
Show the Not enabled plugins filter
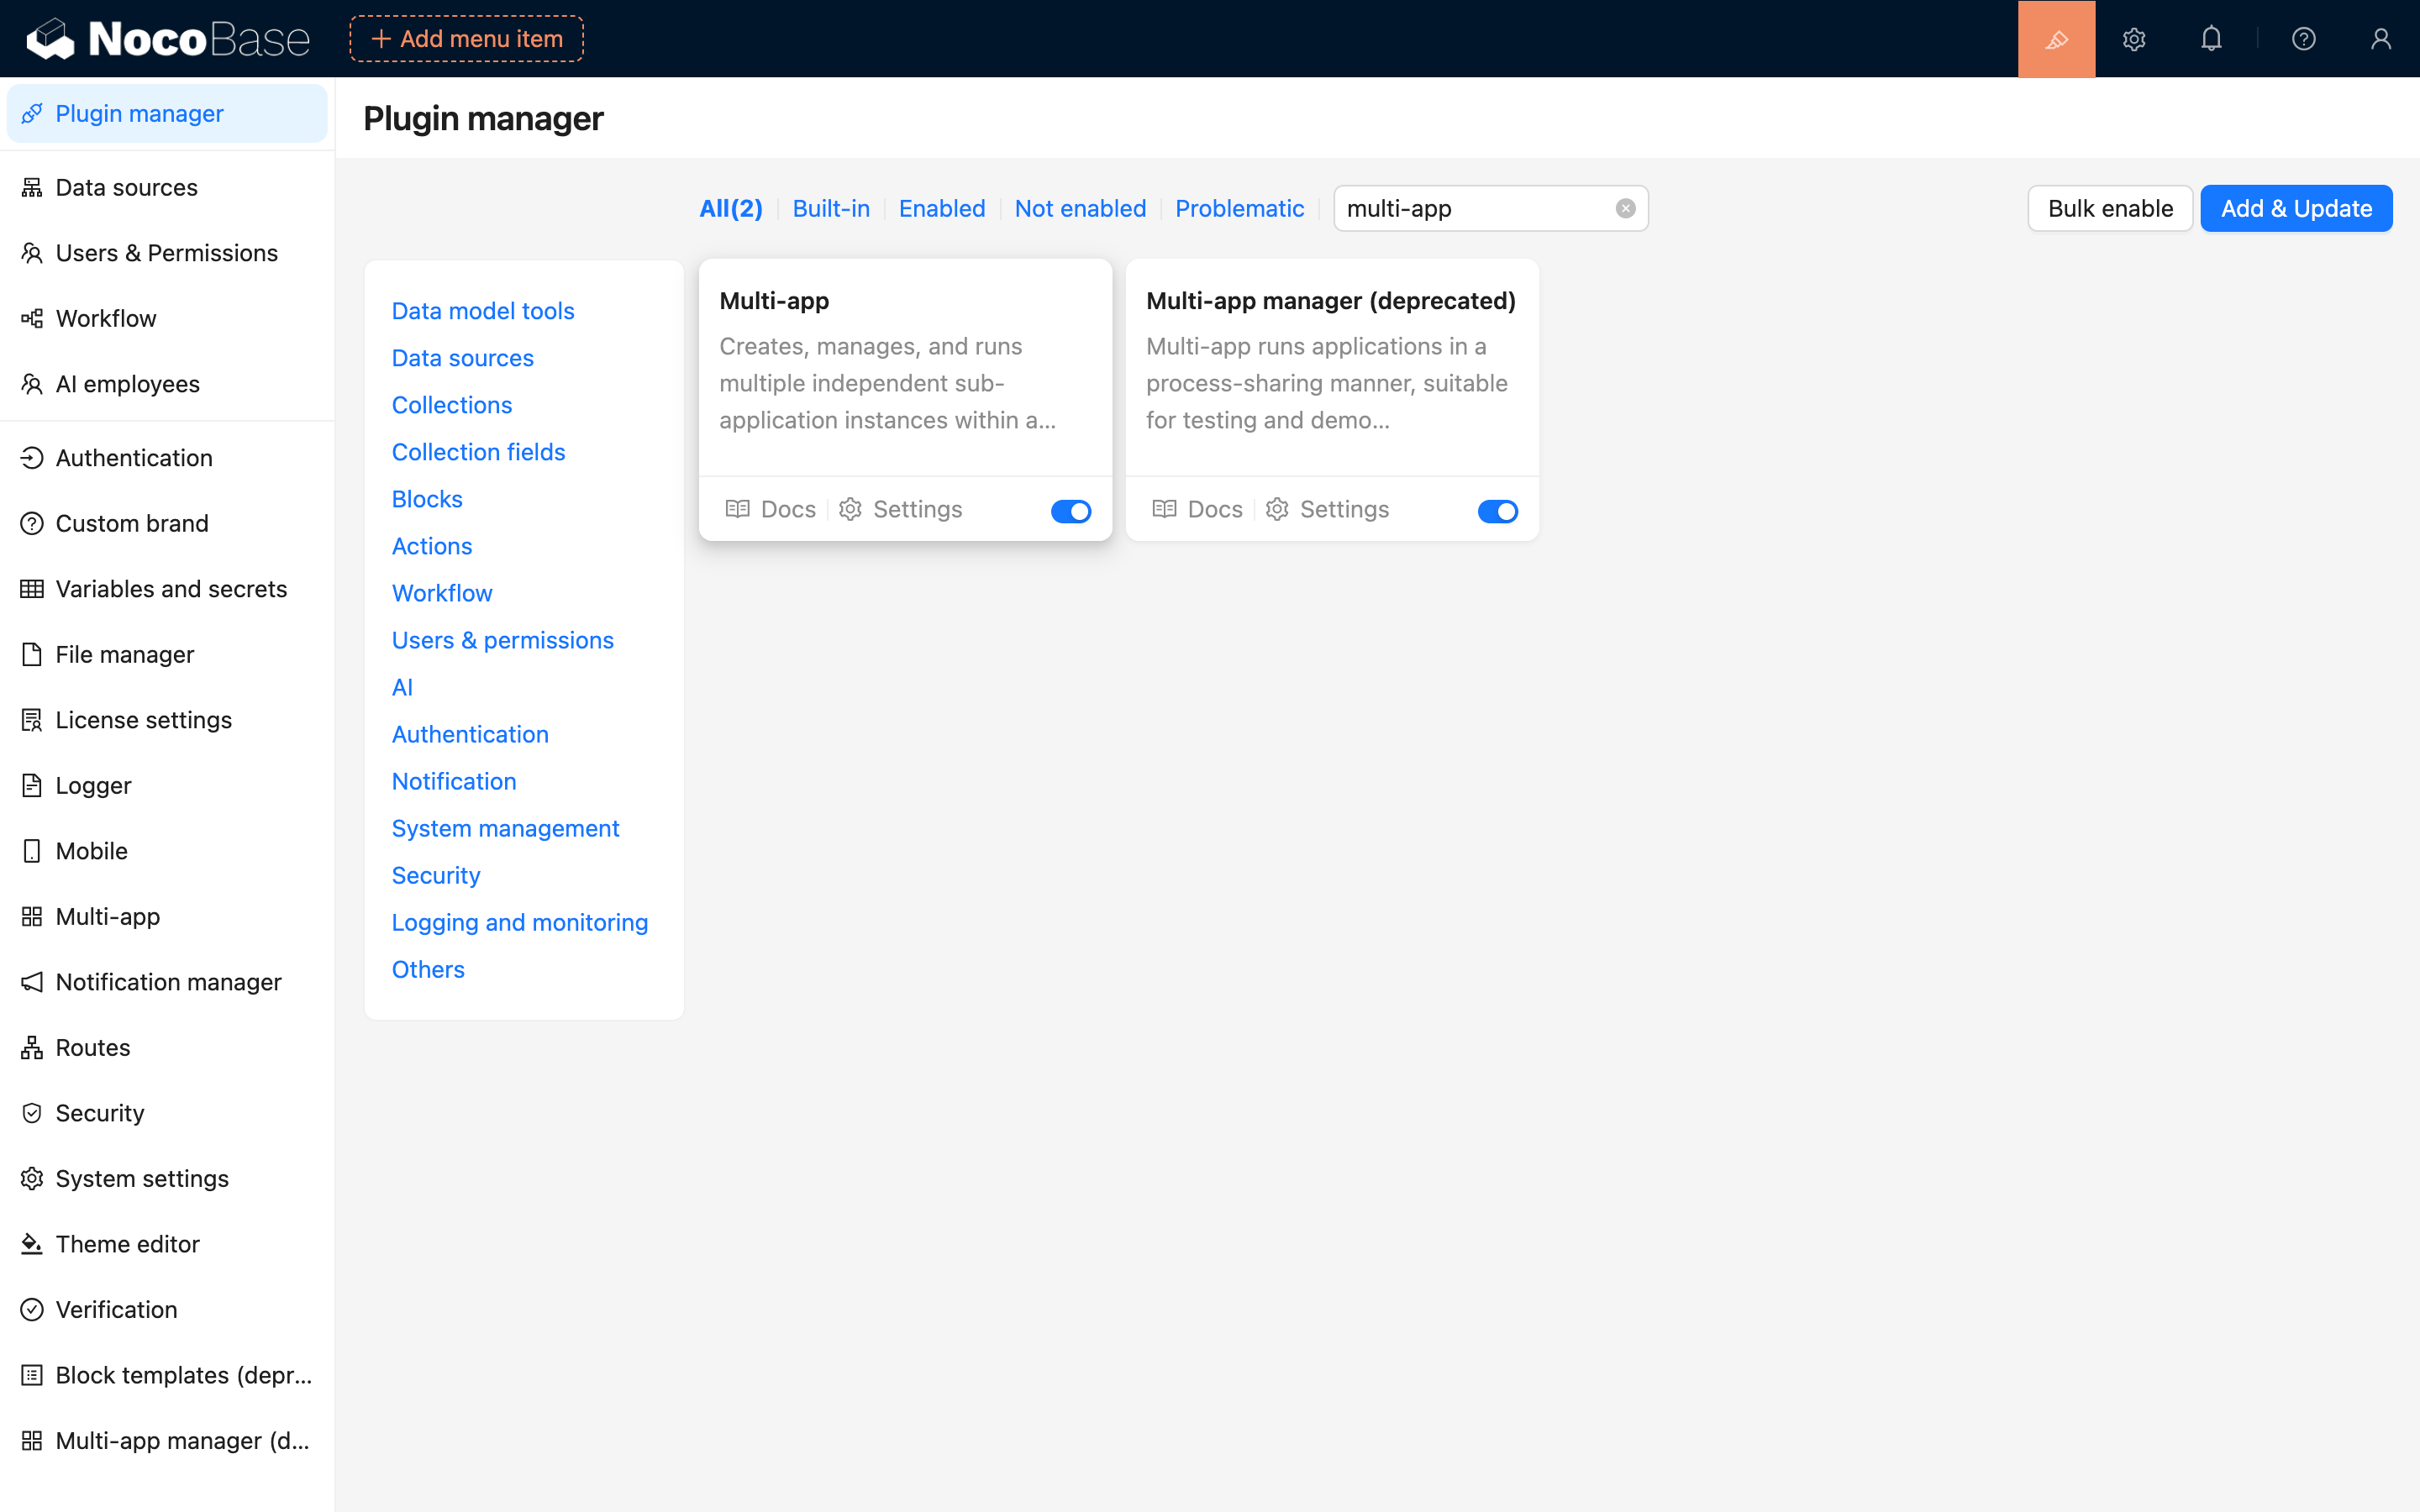tap(1080, 208)
